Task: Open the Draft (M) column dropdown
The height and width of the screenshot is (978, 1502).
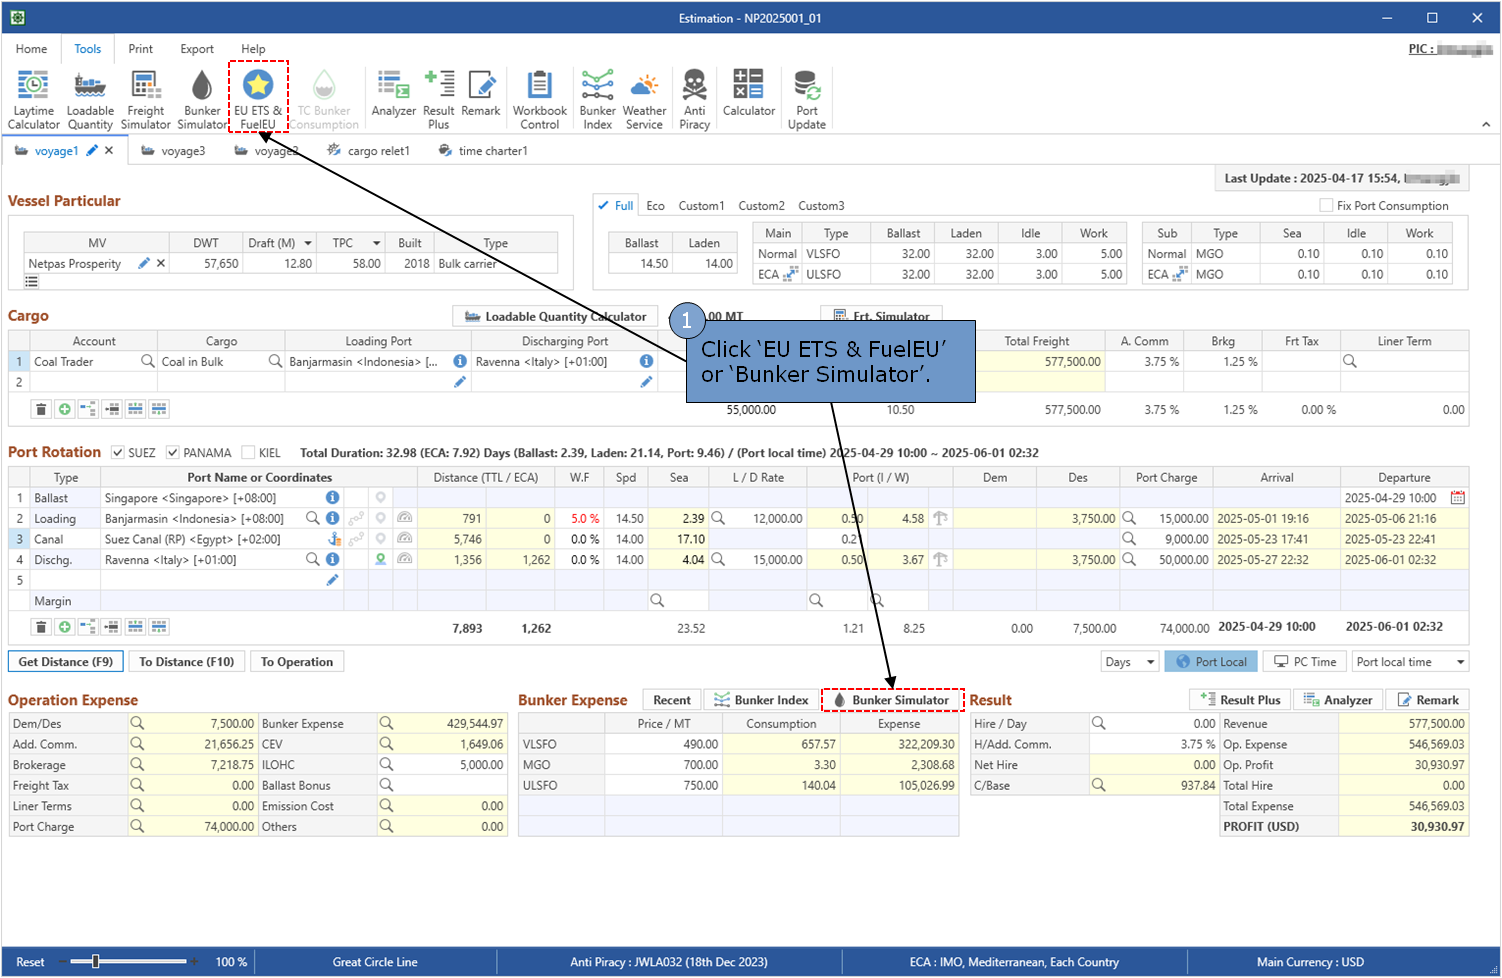Action: [308, 243]
